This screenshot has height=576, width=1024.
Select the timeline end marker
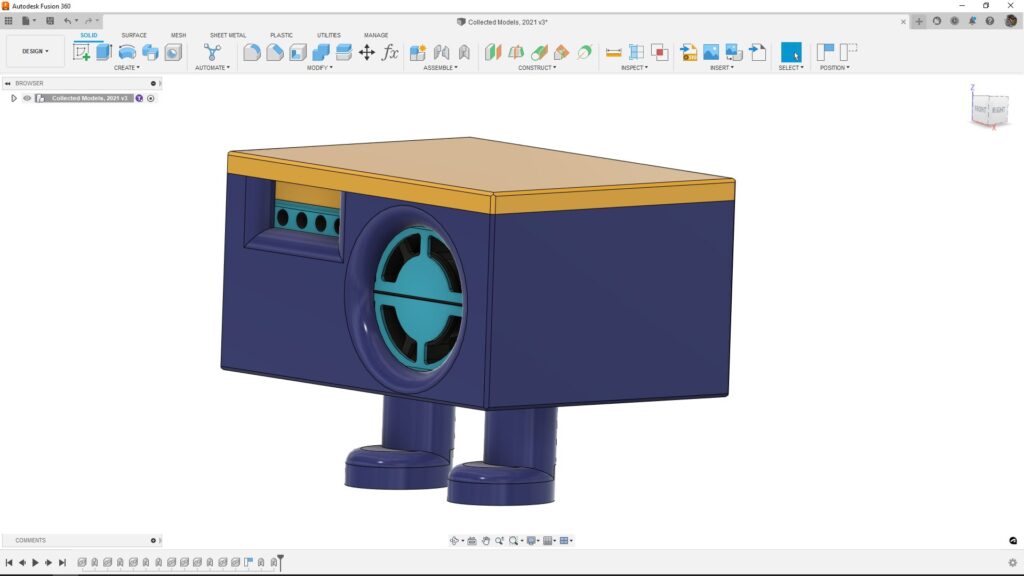(280, 562)
